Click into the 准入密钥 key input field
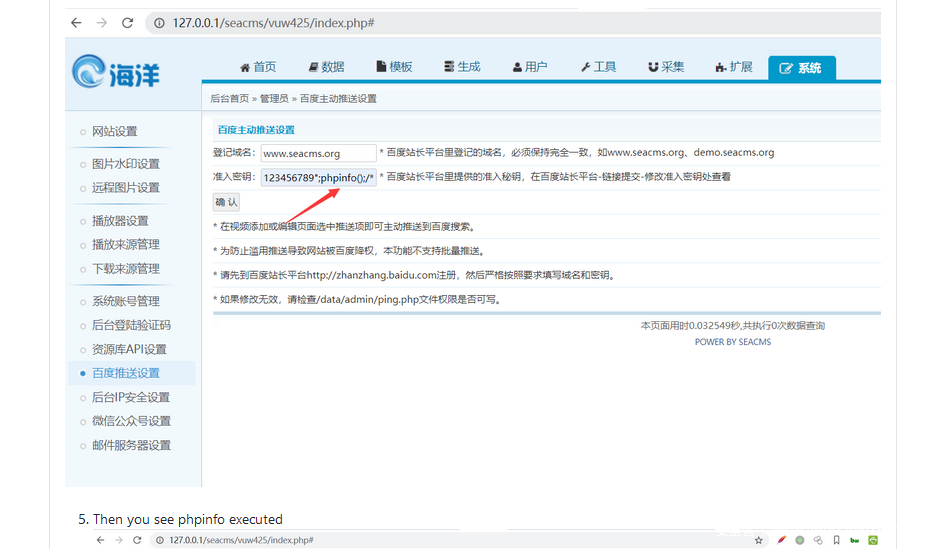Image resolution: width=931 pixels, height=549 pixels. (x=318, y=178)
